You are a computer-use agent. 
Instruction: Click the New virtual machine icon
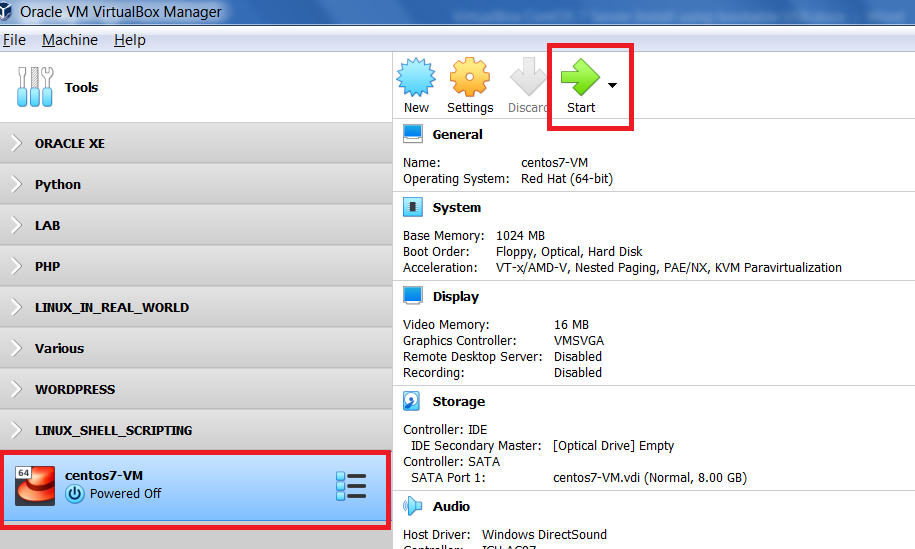click(416, 78)
